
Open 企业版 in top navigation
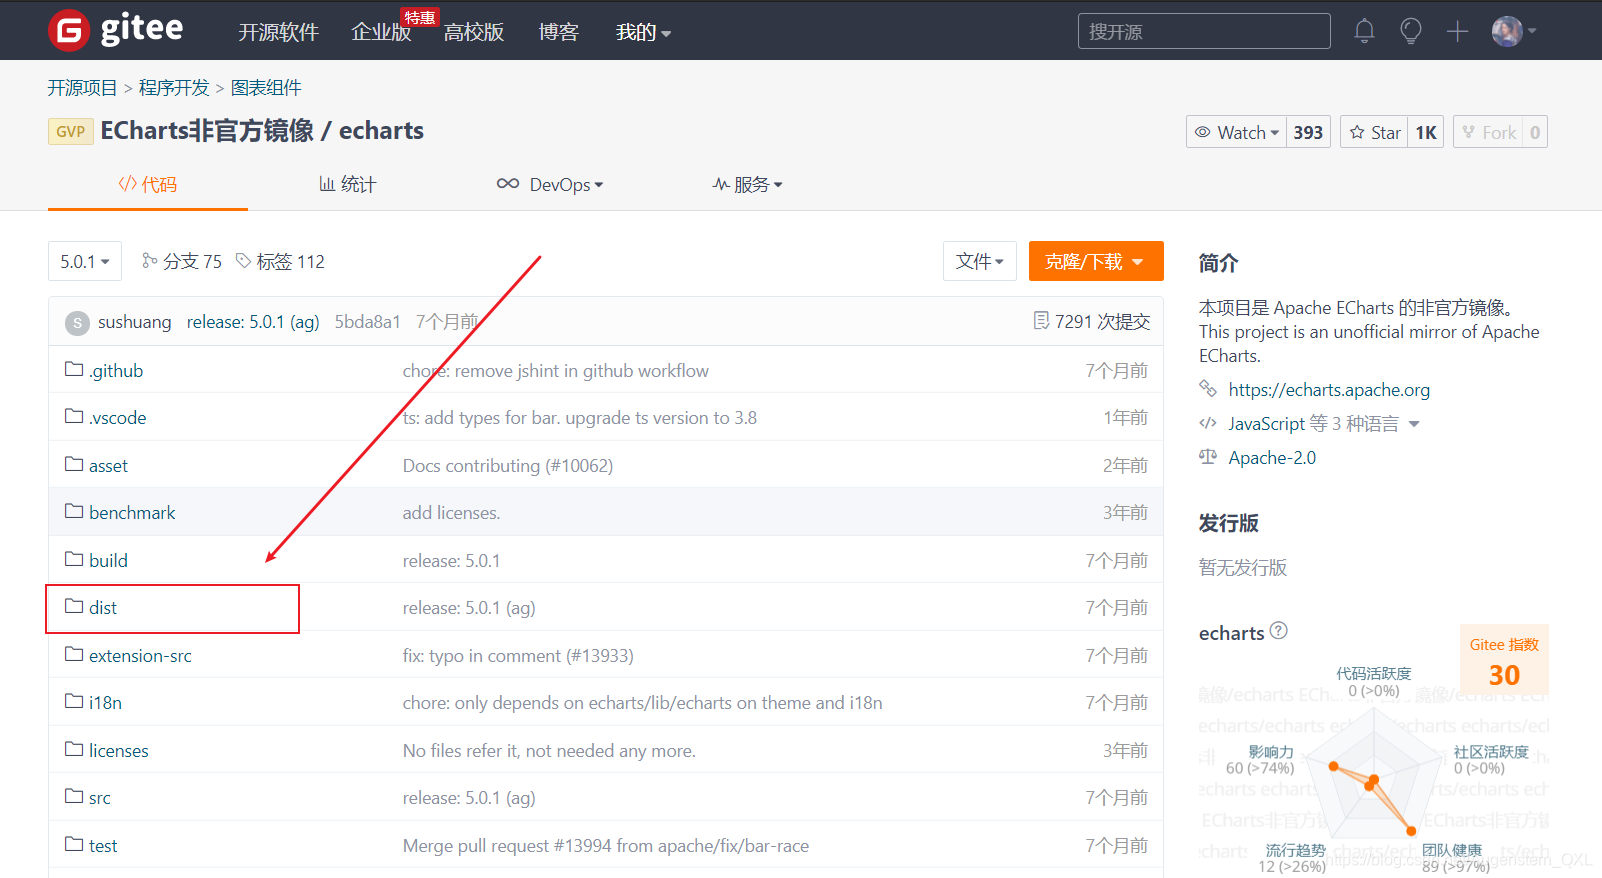[381, 32]
